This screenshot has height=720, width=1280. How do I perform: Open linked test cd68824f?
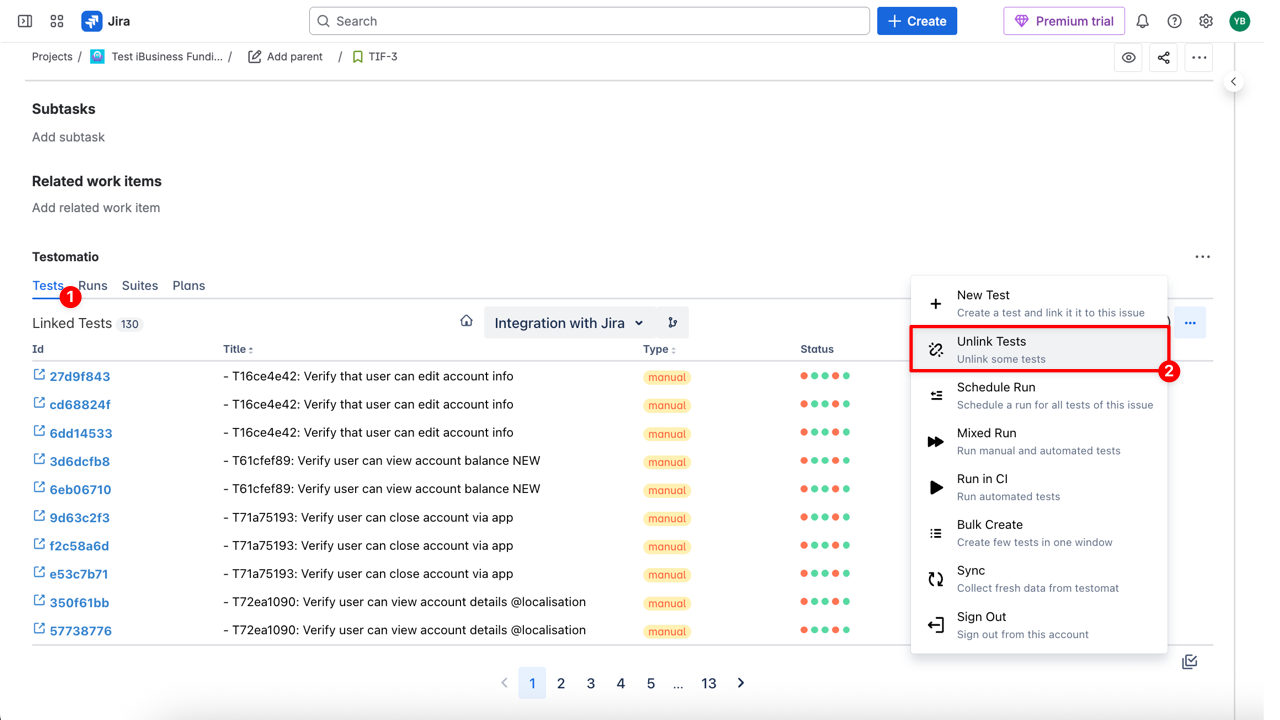80,405
